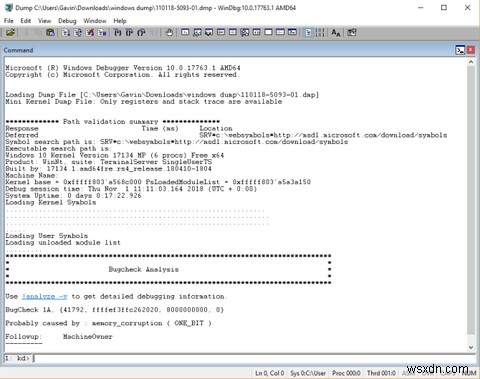Click the 'Built by: 17134.1.amd64fre' line
Viewport: 480px width, 379px height.
pos(108,168)
